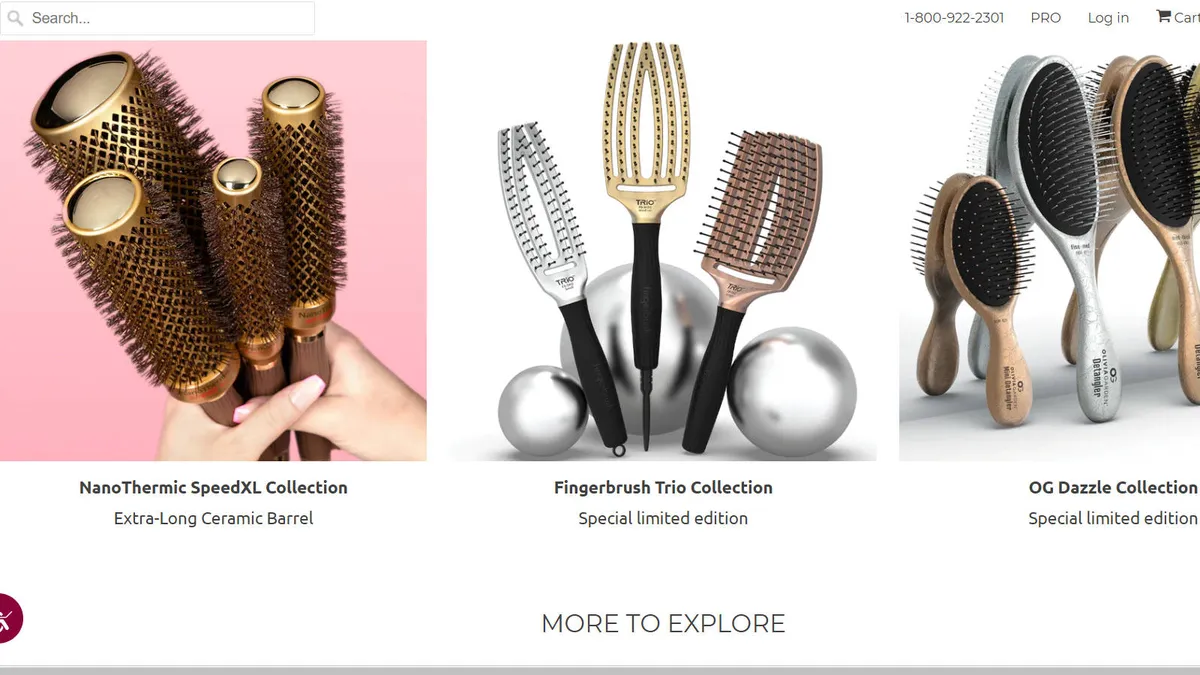Open NanoThermic SpeedXL Collection title

point(213,488)
